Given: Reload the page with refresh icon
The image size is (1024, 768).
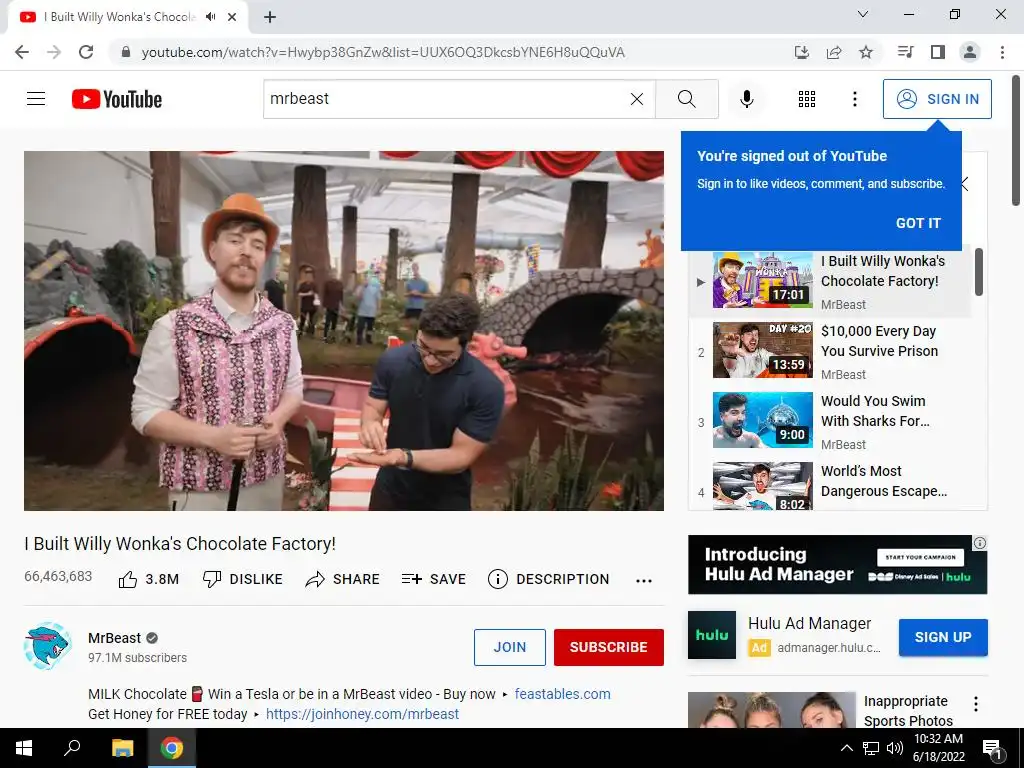Looking at the screenshot, I should [86, 52].
